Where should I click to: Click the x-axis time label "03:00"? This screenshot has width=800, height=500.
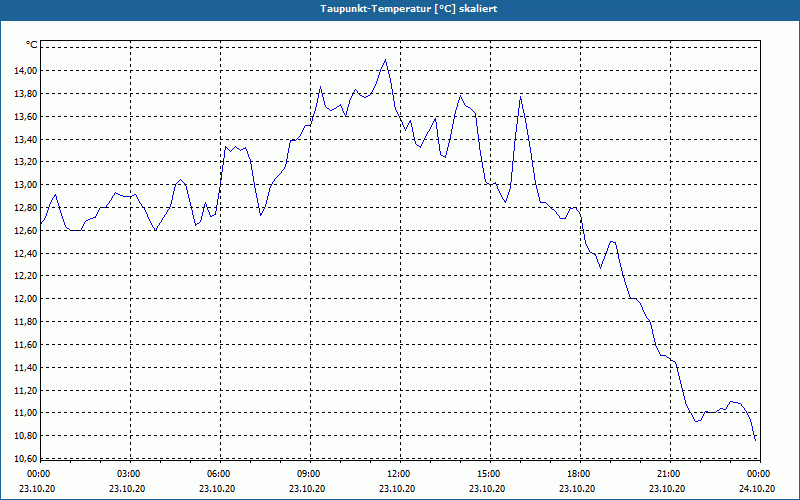click(x=128, y=474)
